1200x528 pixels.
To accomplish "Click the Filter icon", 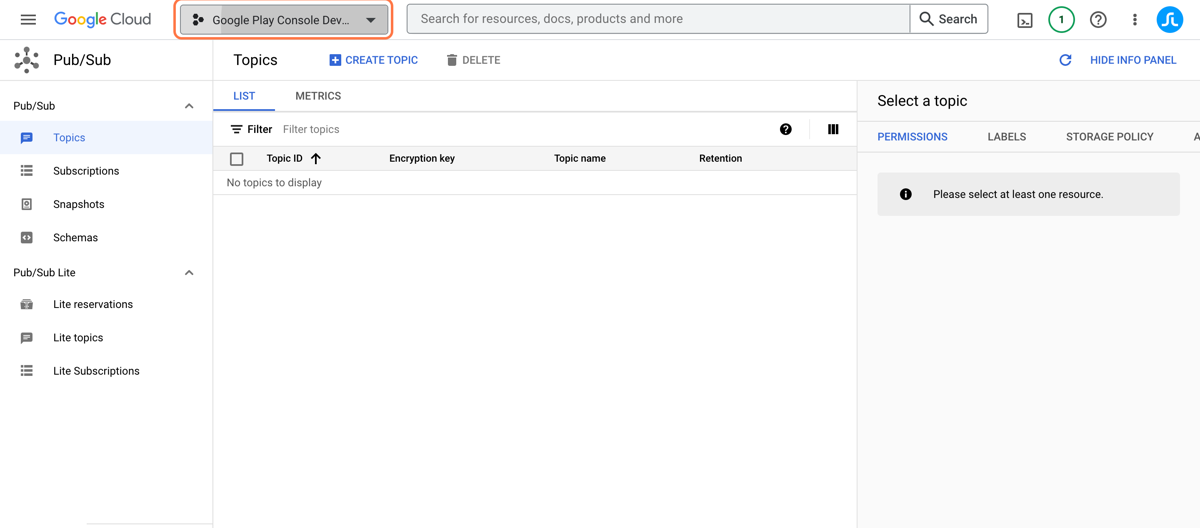I will (x=237, y=129).
